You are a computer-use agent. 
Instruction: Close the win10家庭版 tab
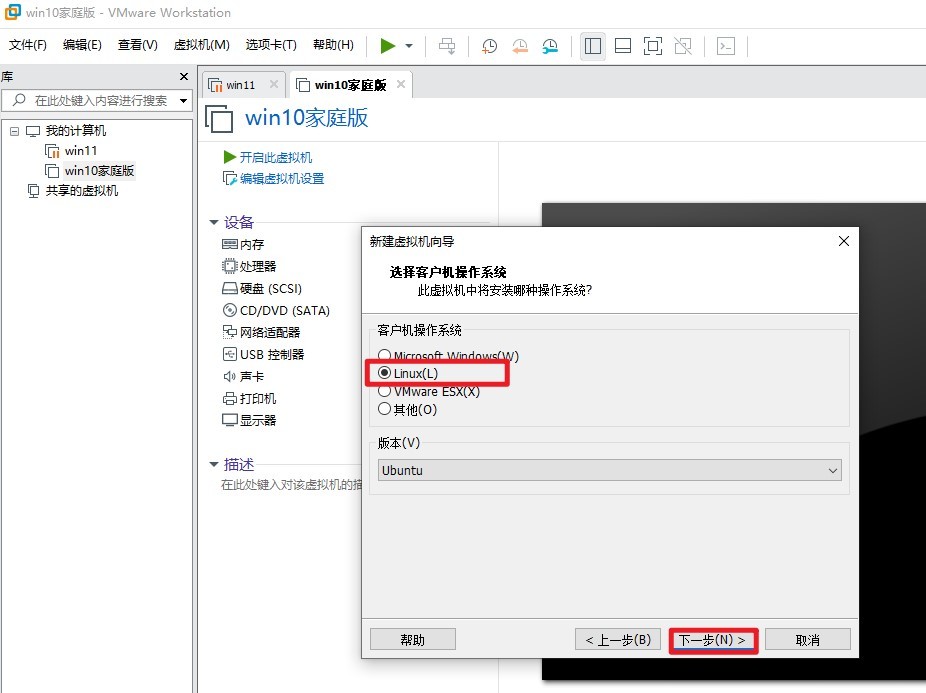click(x=401, y=84)
